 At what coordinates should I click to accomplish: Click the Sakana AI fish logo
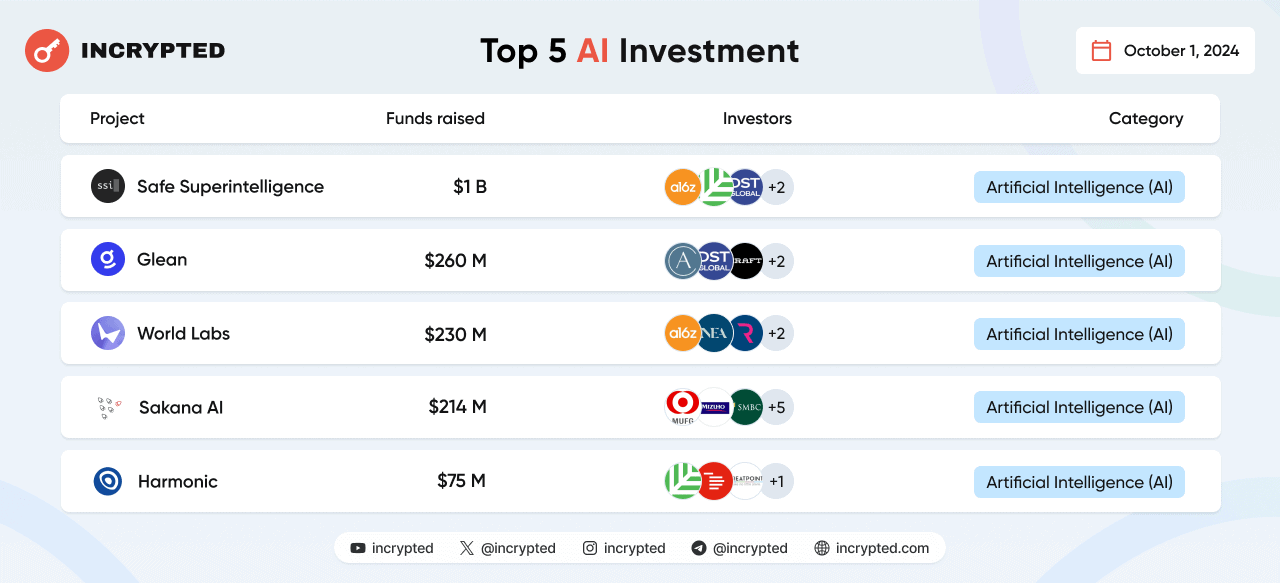(109, 407)
